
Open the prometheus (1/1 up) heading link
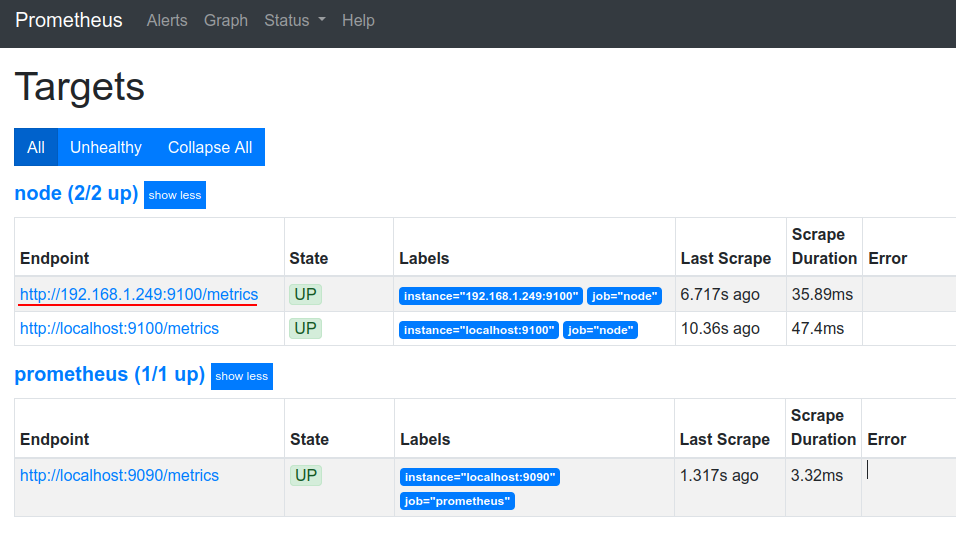110,374
